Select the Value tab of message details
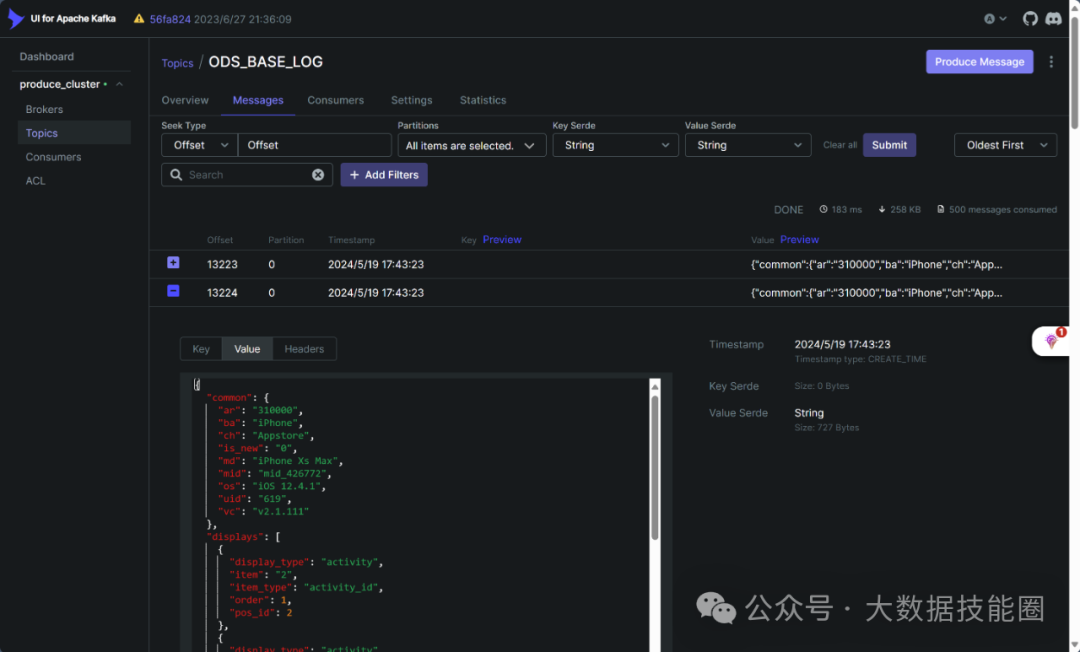The image size is (1080, 652). tap(247, 349)
